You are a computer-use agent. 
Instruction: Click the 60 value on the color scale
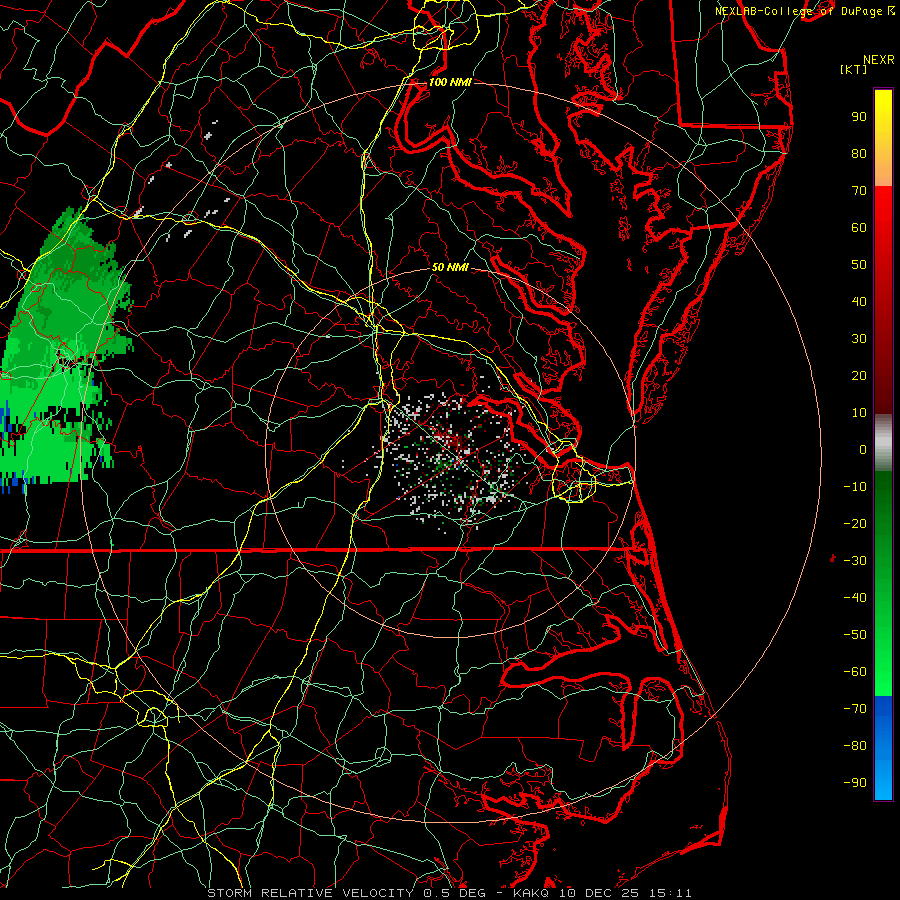[859, 227]
